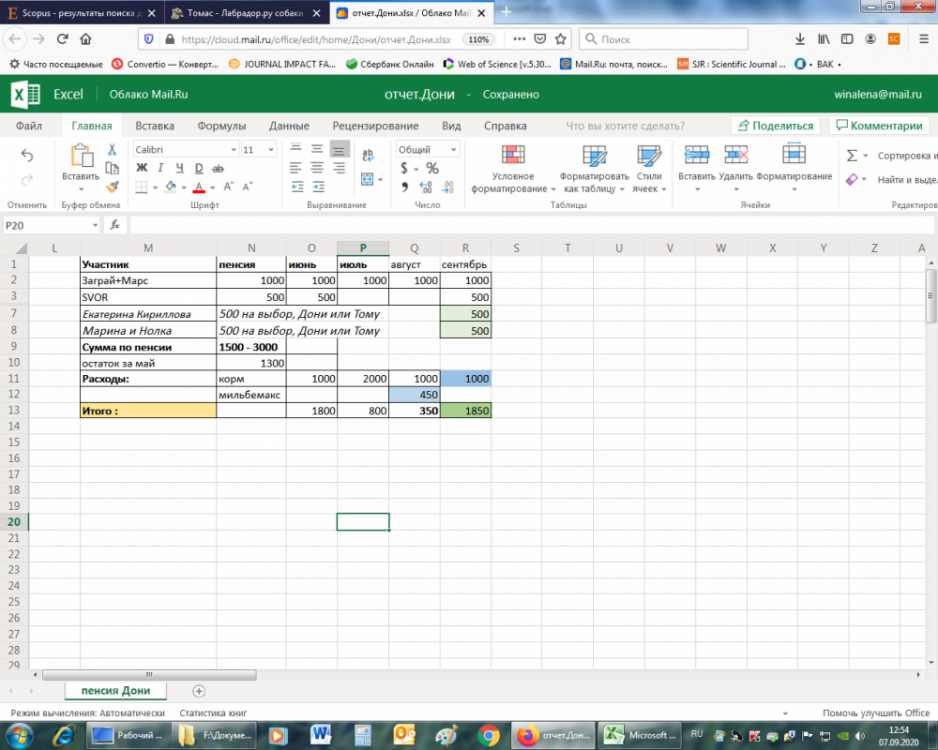Open the Формулы ribbon tab
938x750 pixels.
click(x=221, y=126)
